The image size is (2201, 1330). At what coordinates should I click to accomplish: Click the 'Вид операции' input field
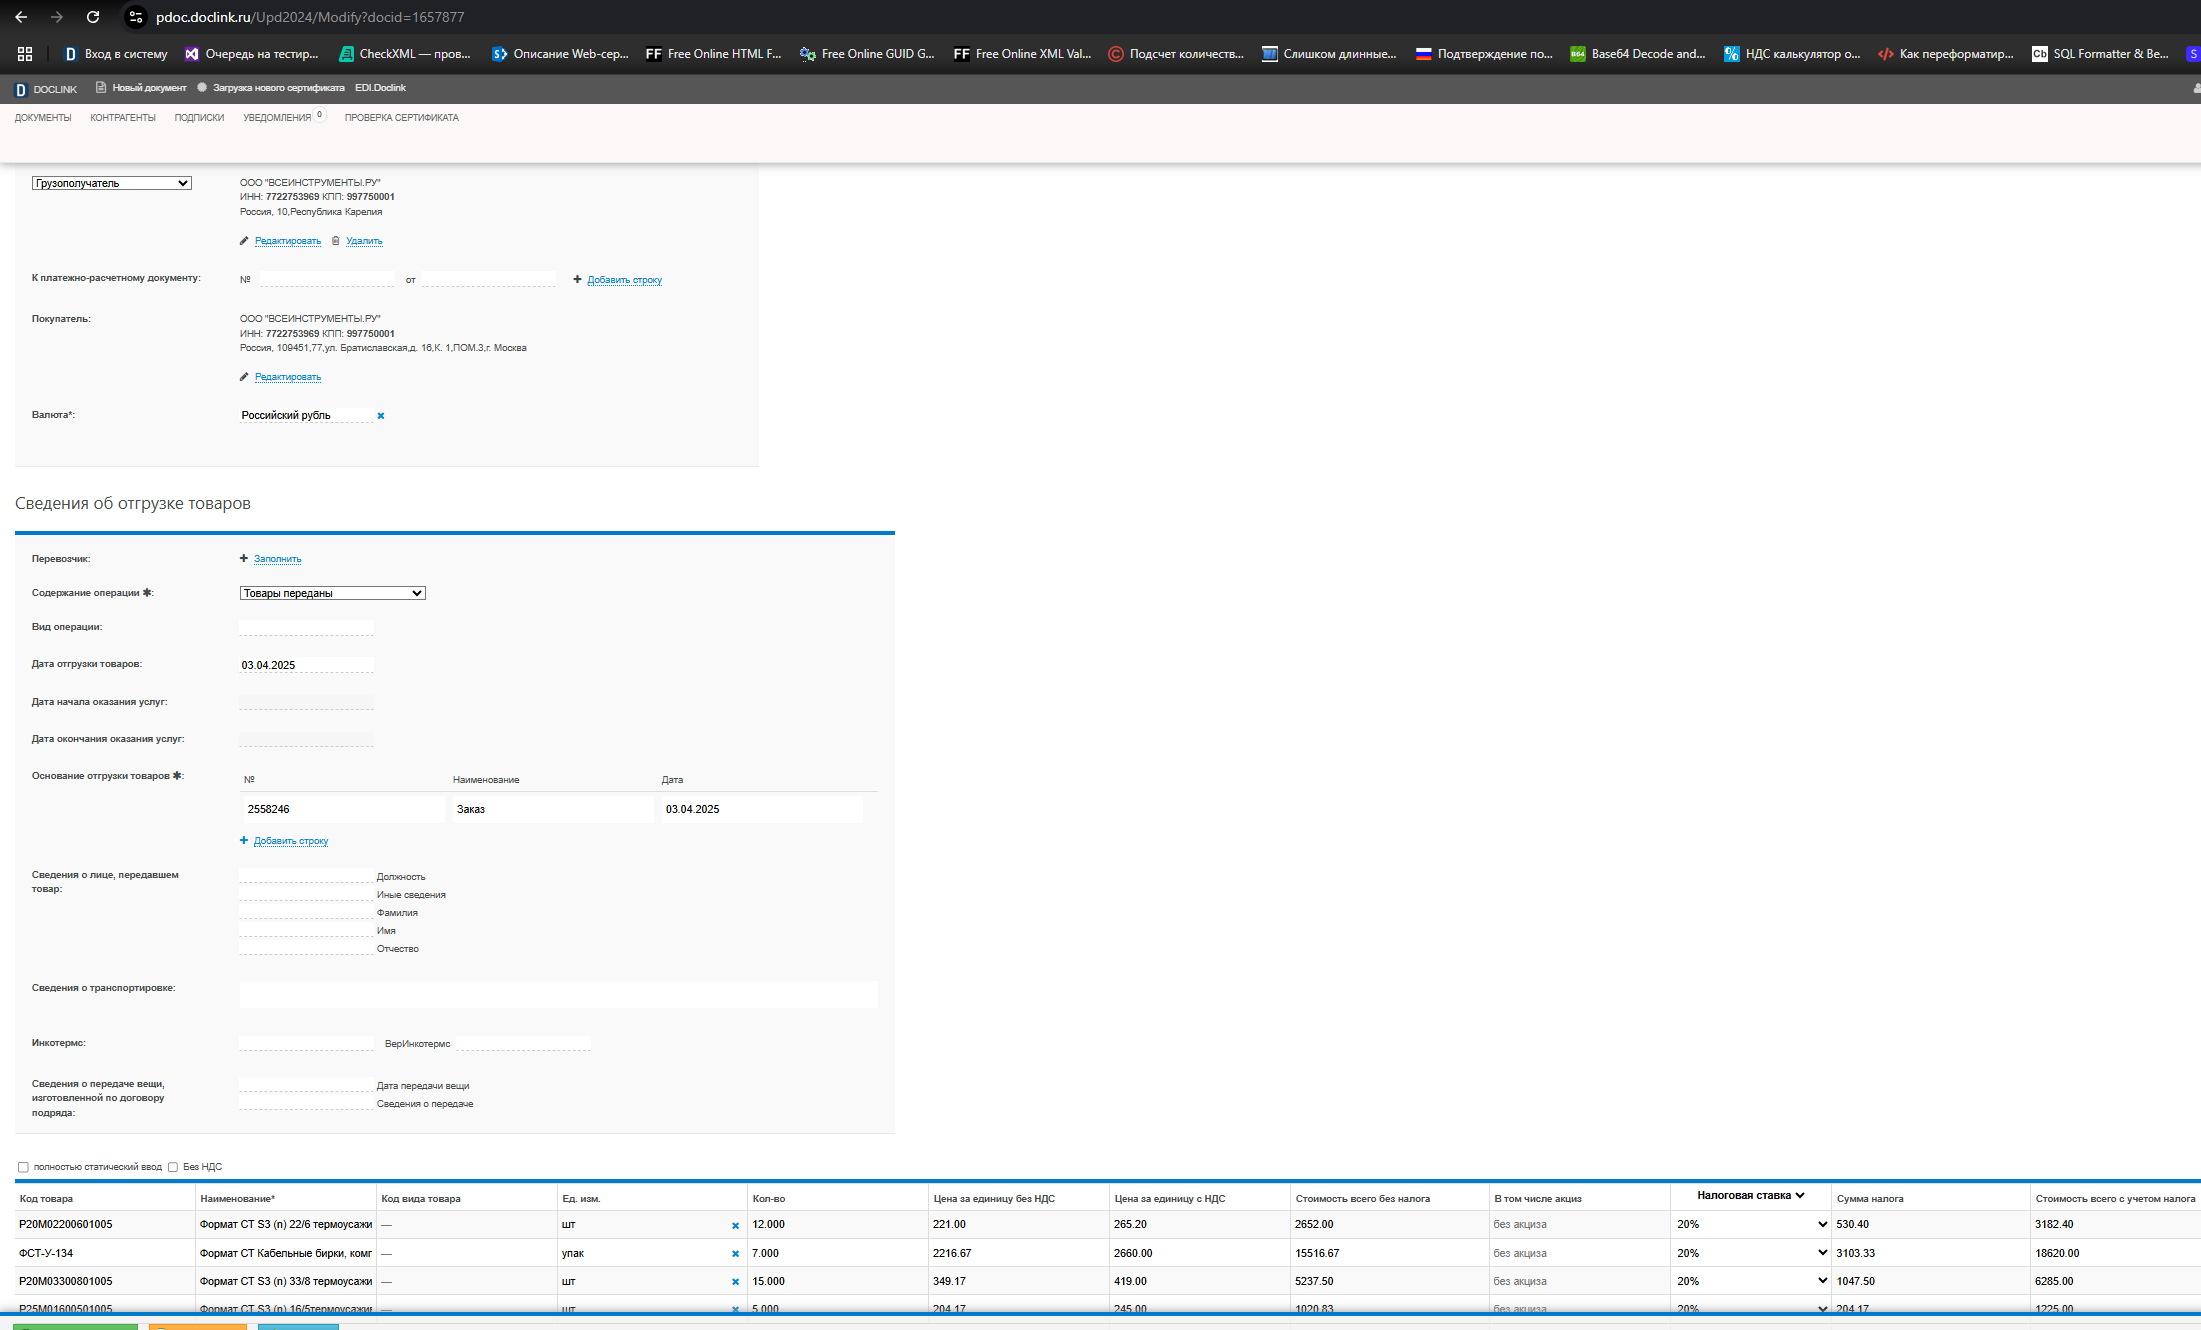tap(306, 628)
